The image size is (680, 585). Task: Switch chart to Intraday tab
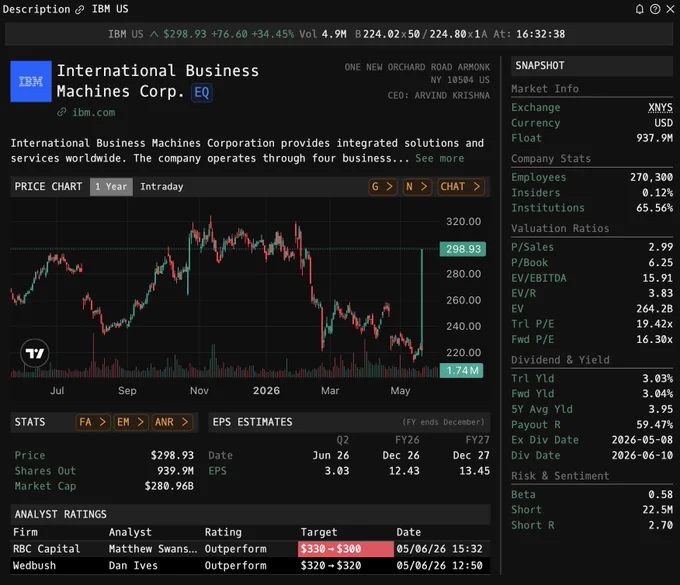[x=162, y=187]
